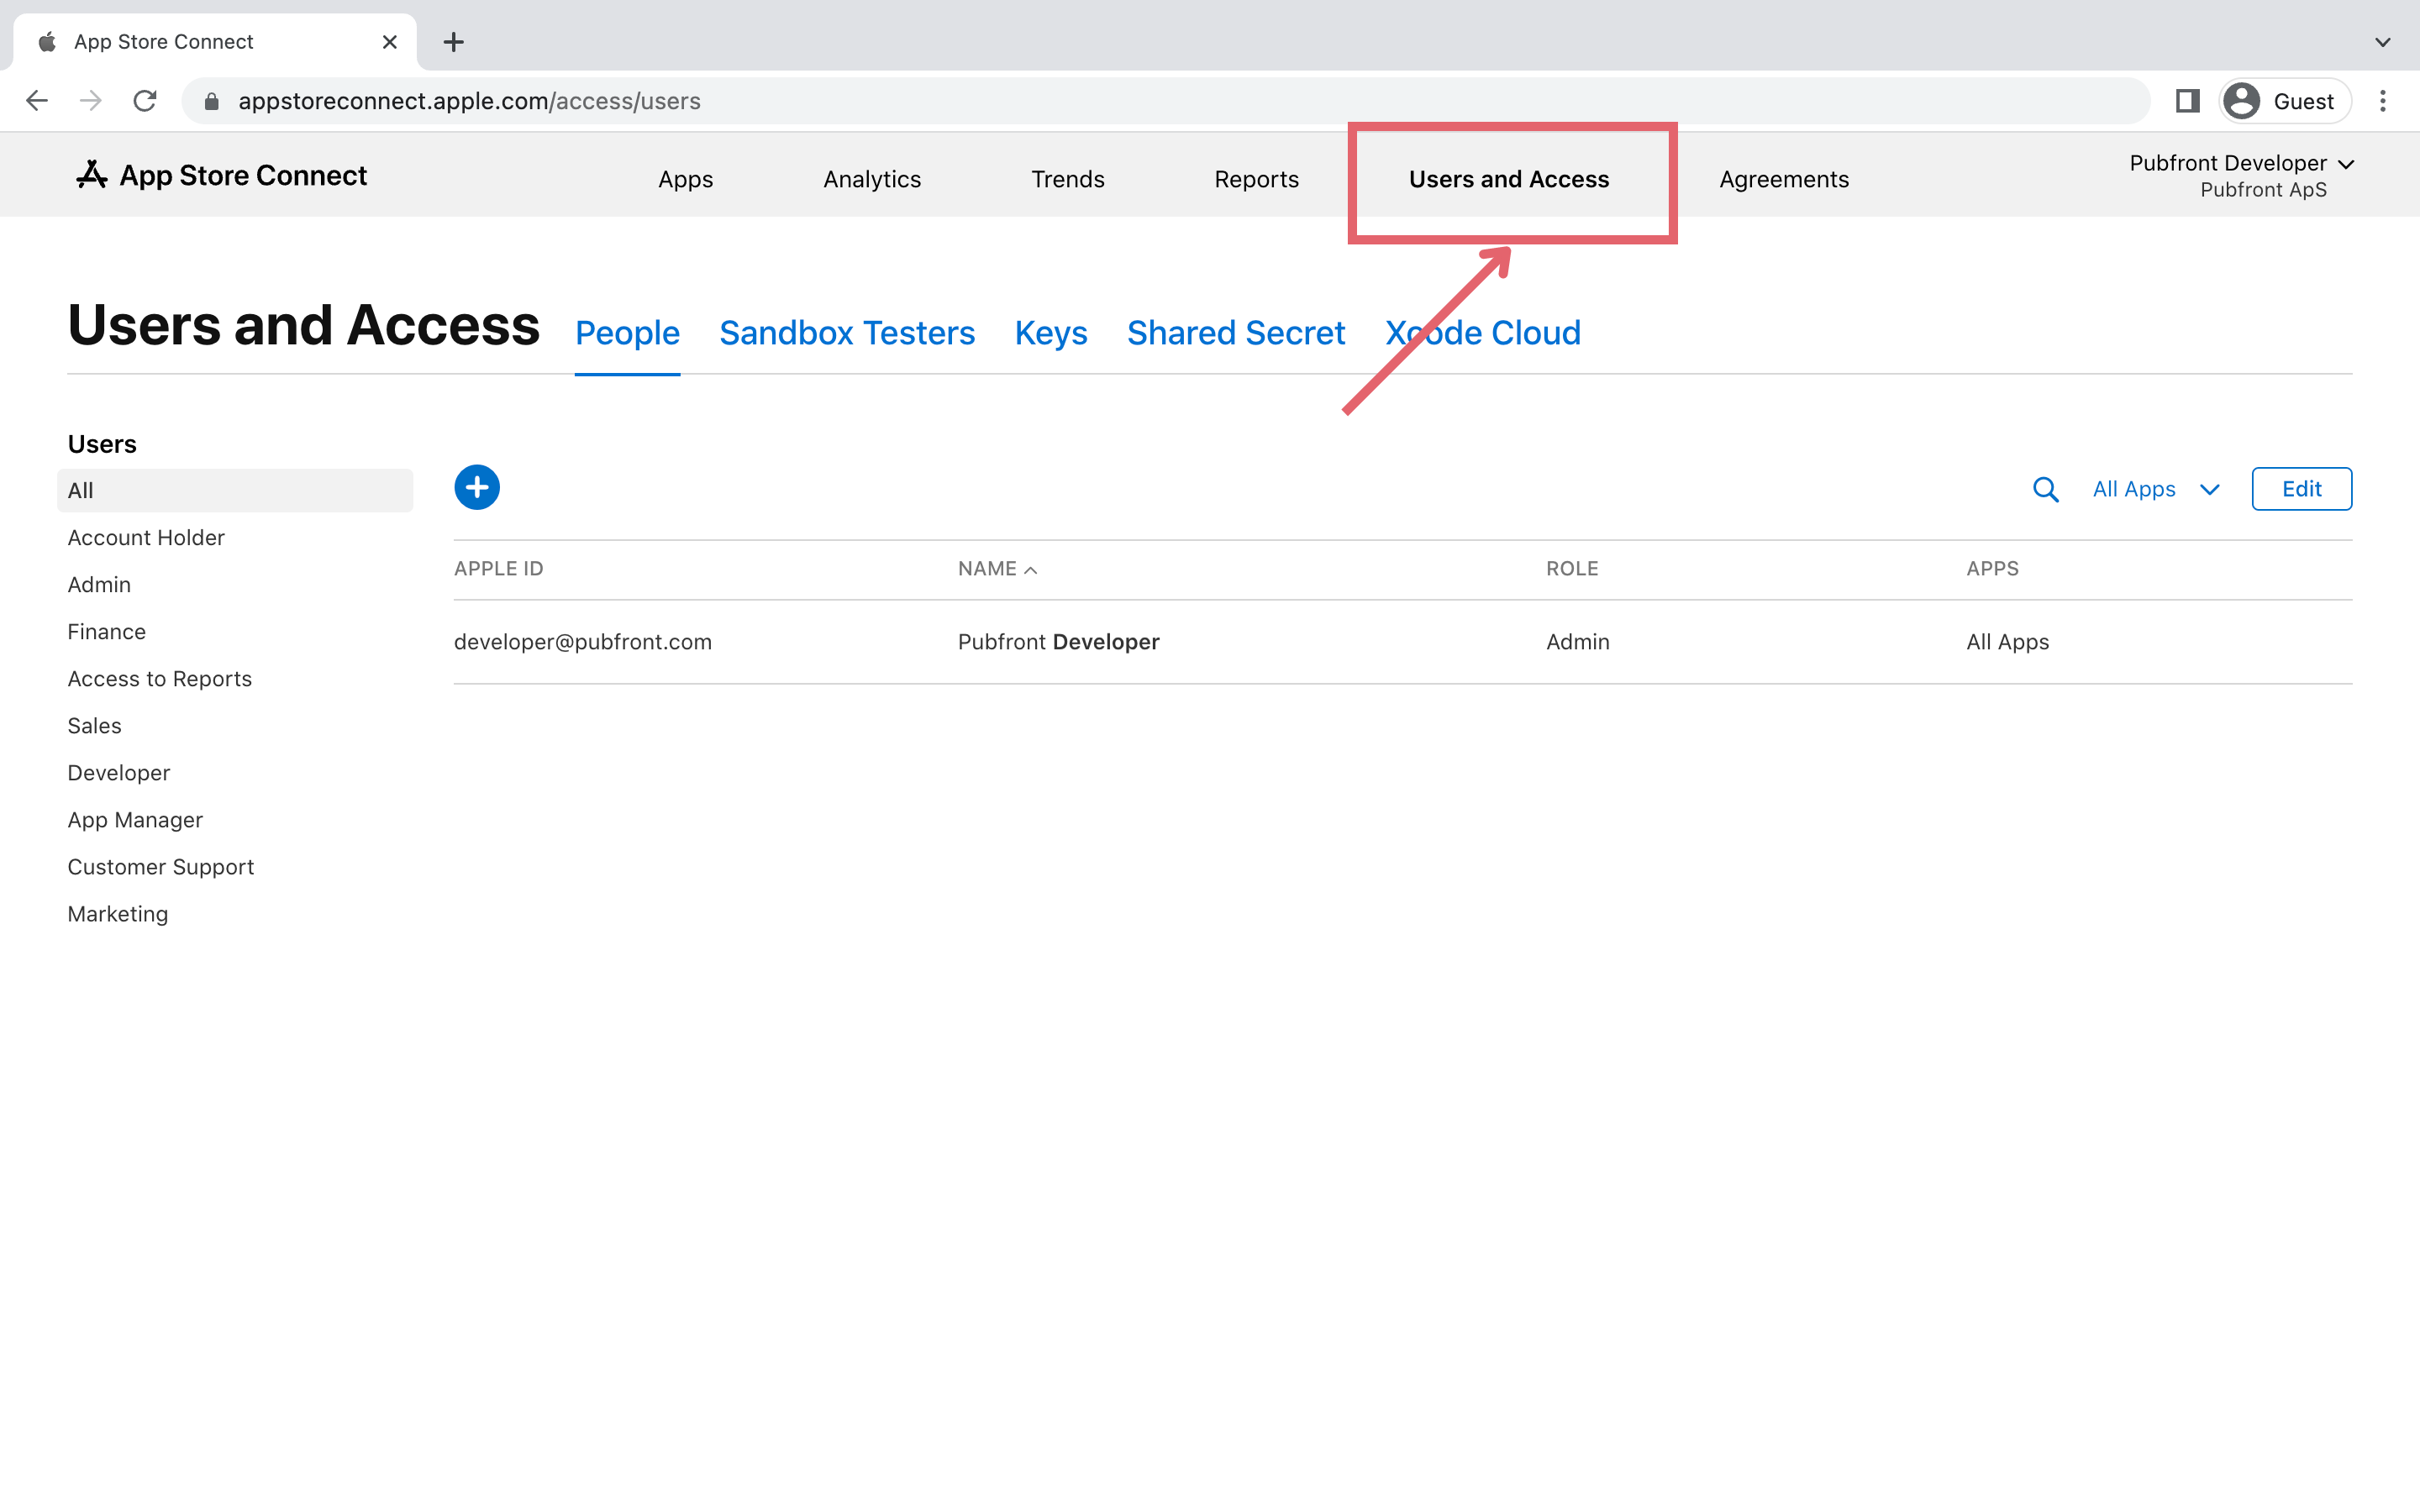
Task: Expand the Pubfront Developer account menu
Action: click(x=2242, y=175)
